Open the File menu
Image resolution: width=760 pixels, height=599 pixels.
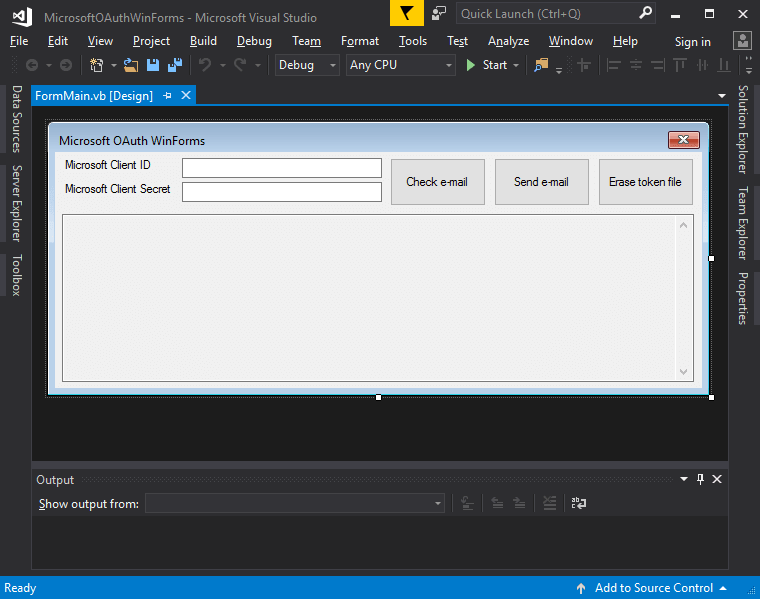click(x=19, y=41)
